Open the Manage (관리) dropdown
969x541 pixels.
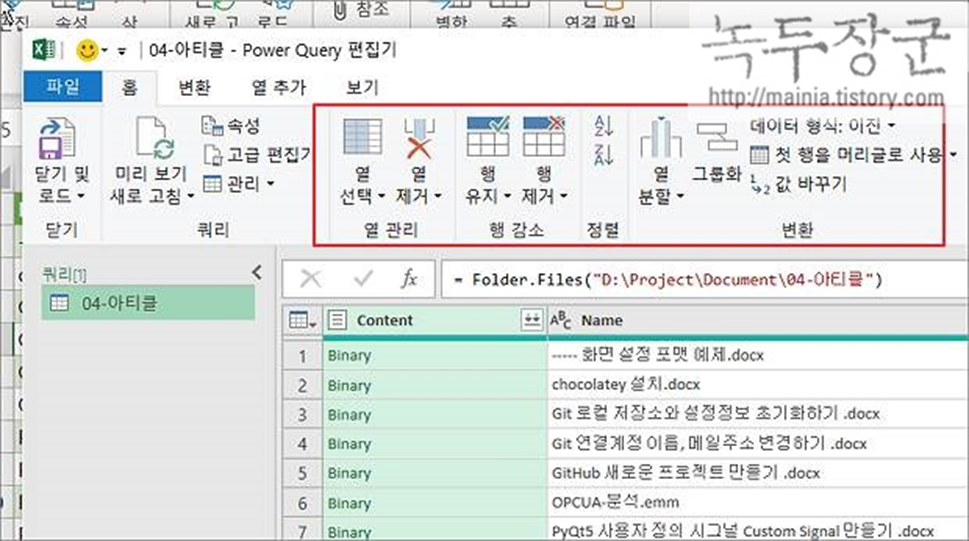point(238,184)
